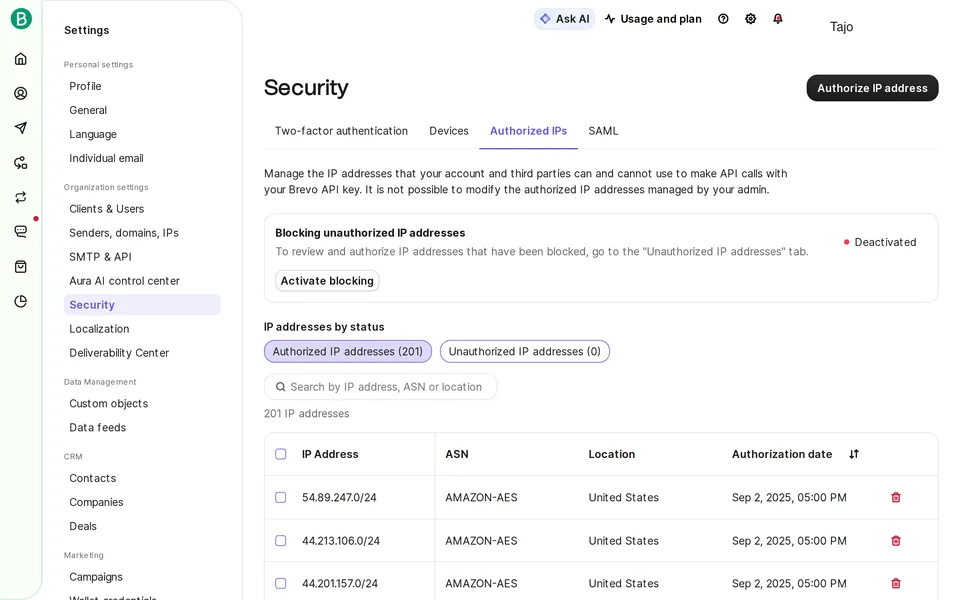Open Transactional arrows icon in left rail
This screenshot has width=960, height=600.
click(21, 197)
